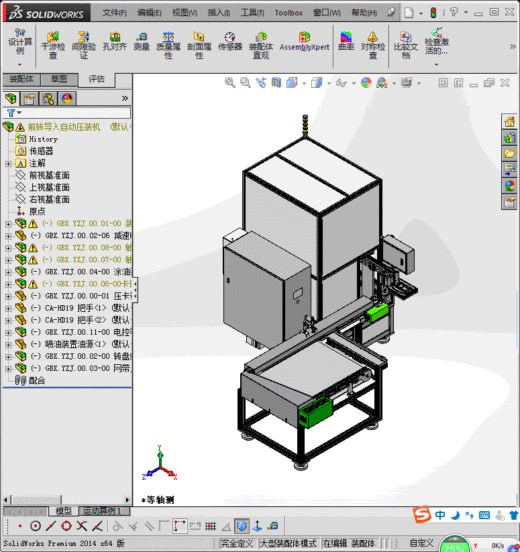
Task: Run Symmetry Check (对称检查)
Action: 373,45
